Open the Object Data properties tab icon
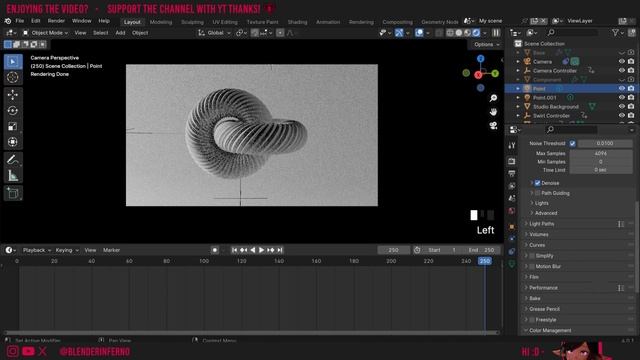640x360 pixels. [512, 264]
